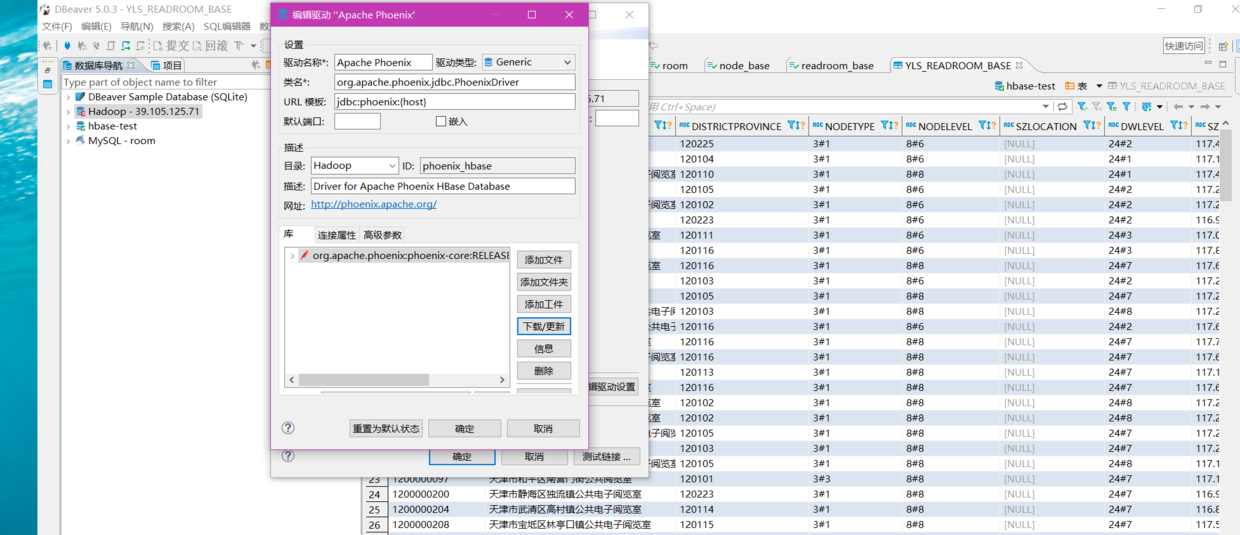Image resolution: width=1240 pixels, height=535 pixels.
Task: Click the URL 模板 input field
Action: 455,102
